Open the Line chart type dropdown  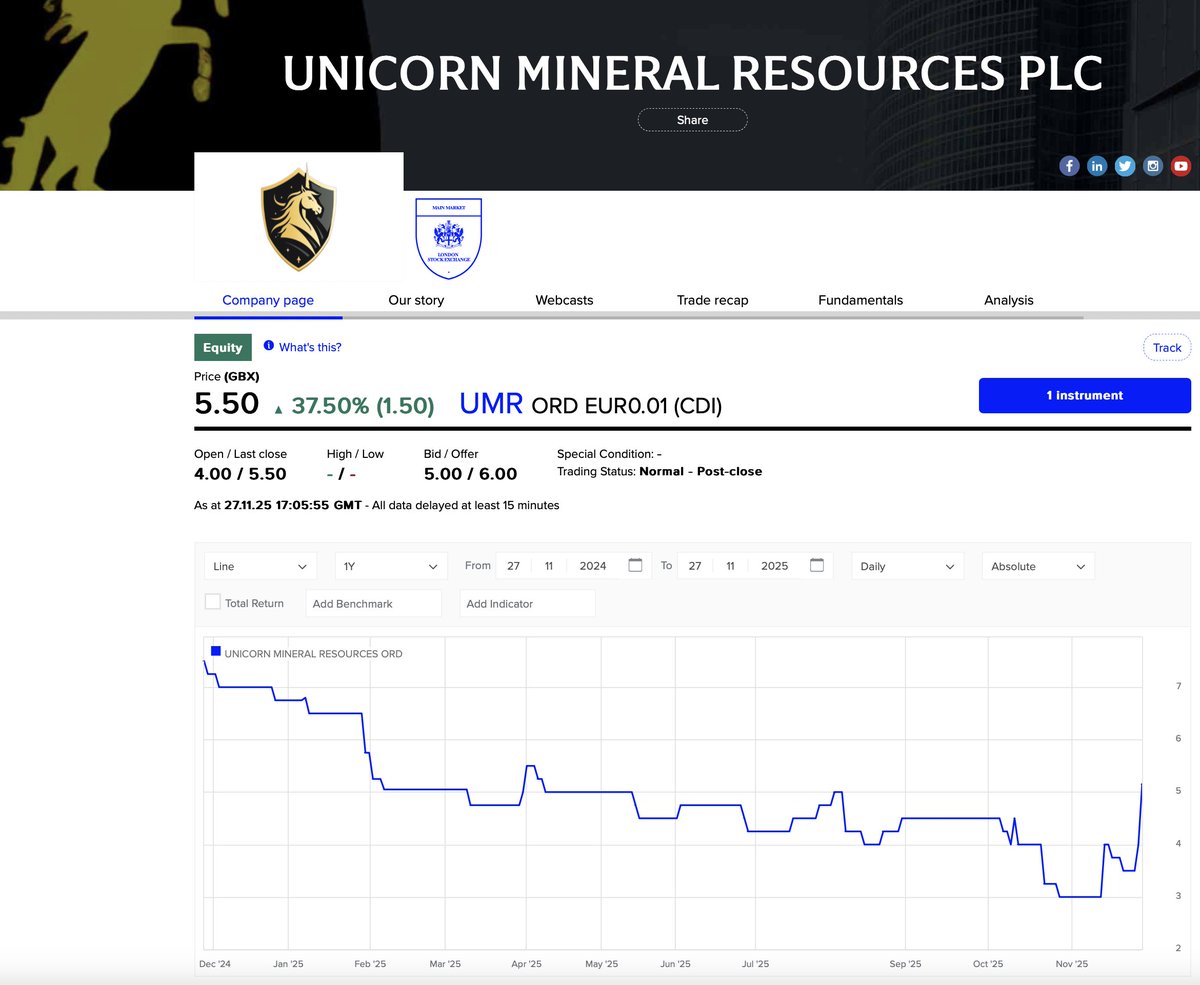(x=260, y=565)
